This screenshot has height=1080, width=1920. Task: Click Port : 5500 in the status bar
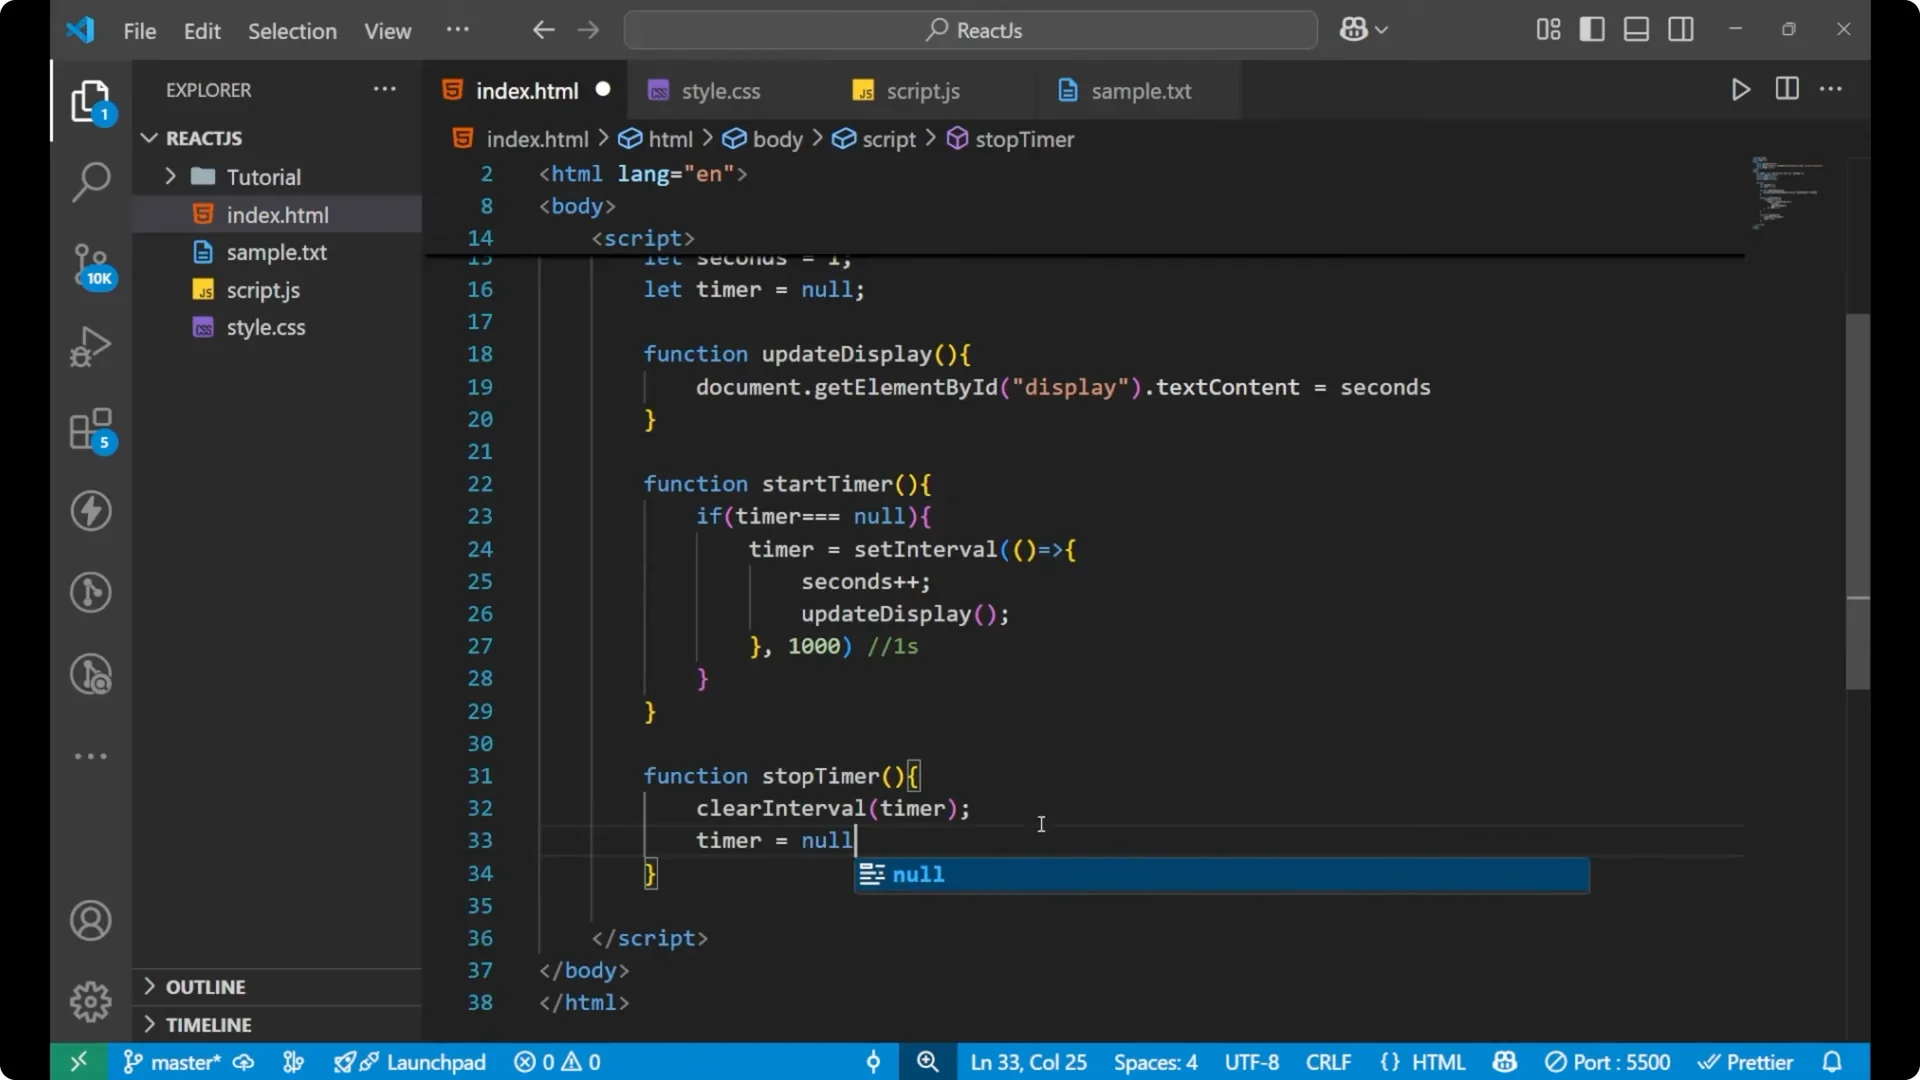(1609, 1062)
